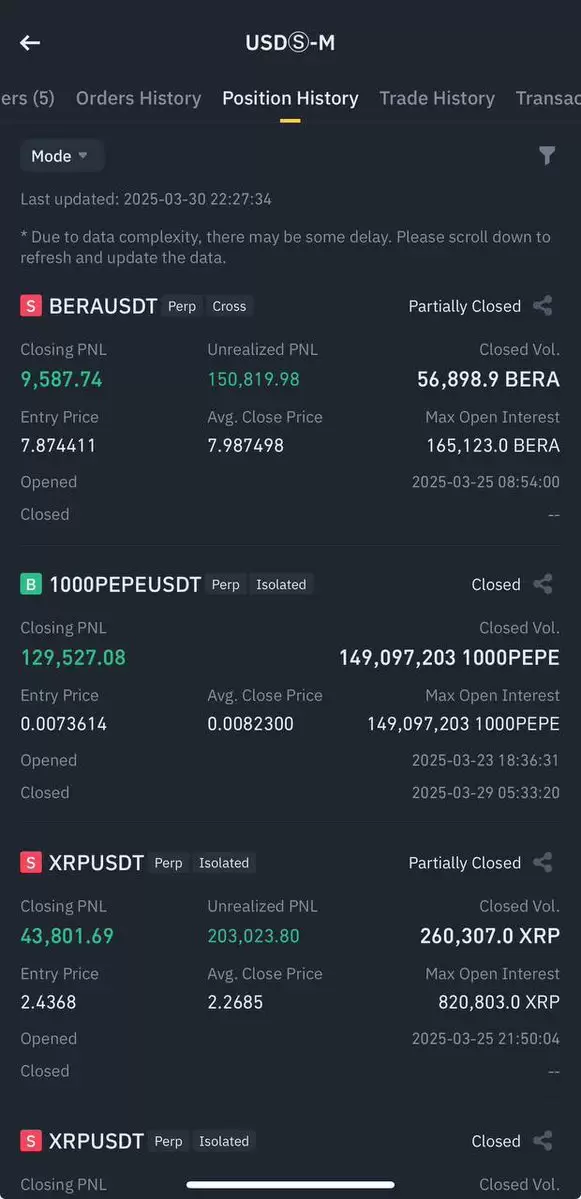The image size is (581, 1199).
Task: Tap the Isolated tag on 1000PEPEUSDT
Action: [281, 585]
